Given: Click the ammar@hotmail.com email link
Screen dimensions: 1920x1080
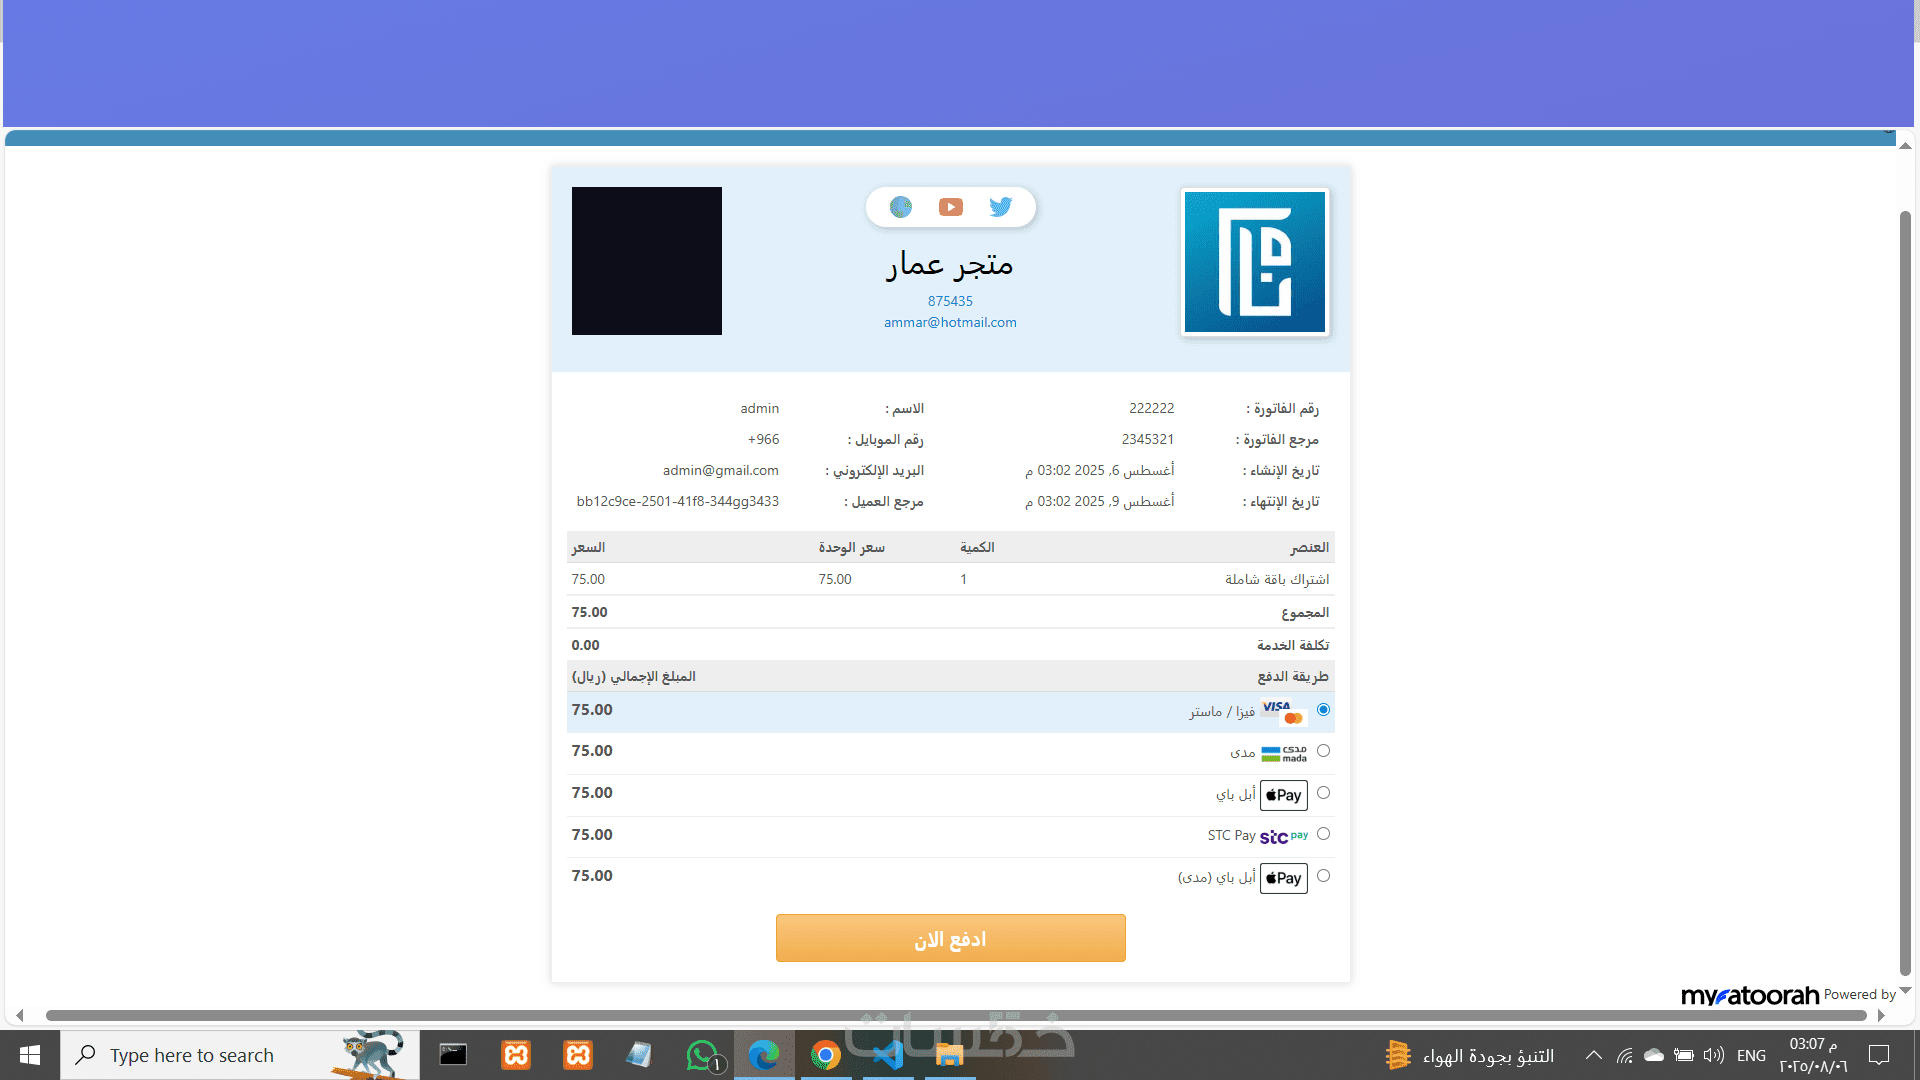Looking at the screenshot, I should (x=950, y=322).
